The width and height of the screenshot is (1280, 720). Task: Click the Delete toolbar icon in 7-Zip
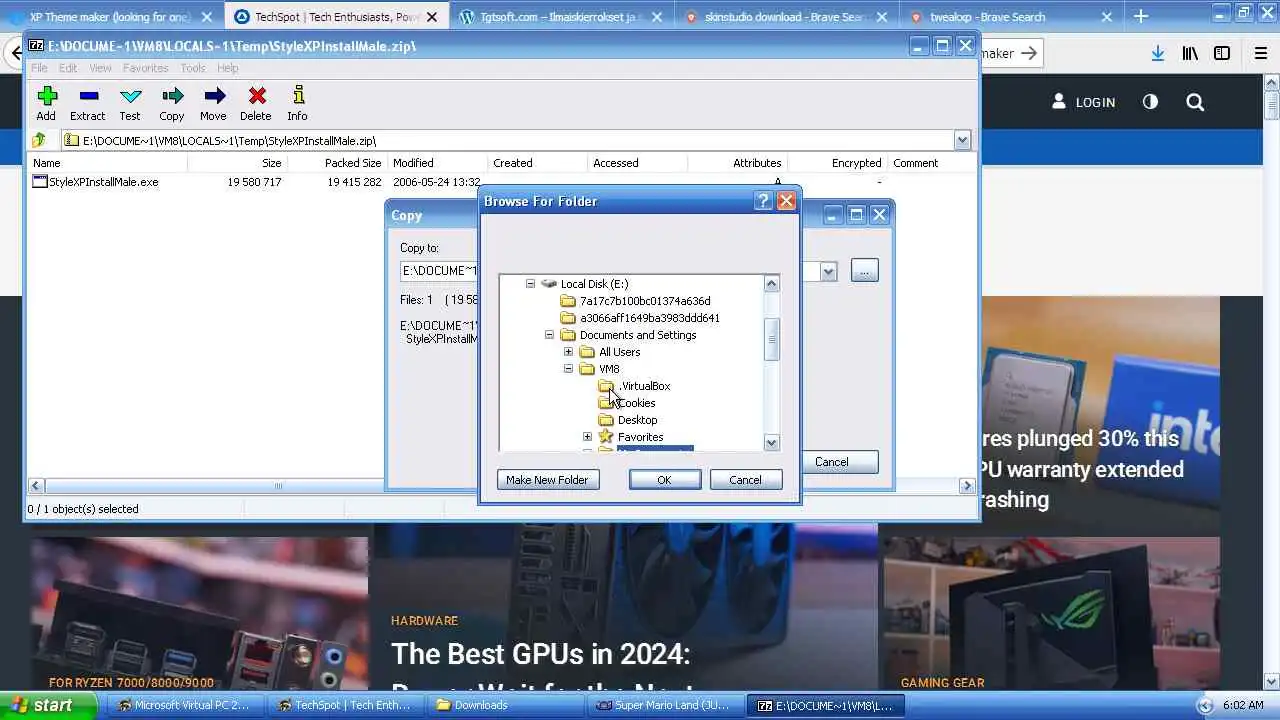[x=257, y=96]
